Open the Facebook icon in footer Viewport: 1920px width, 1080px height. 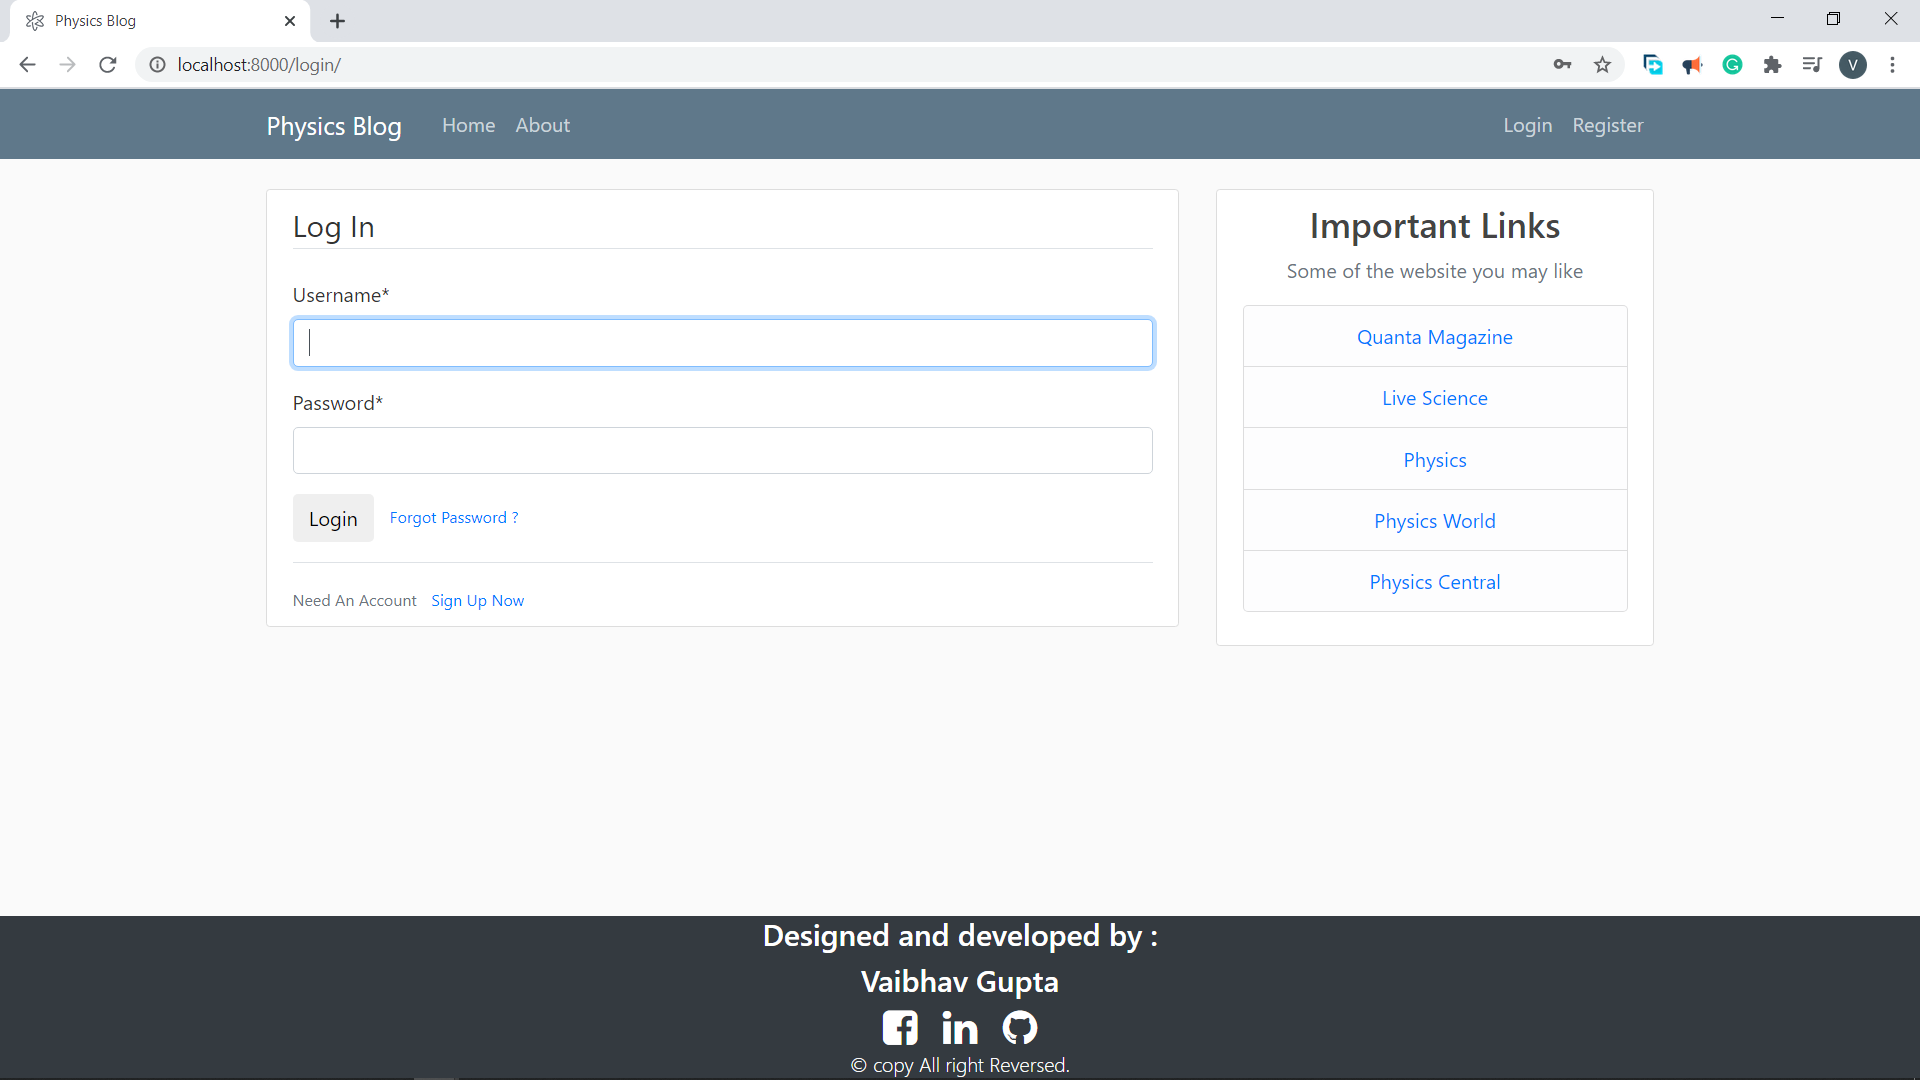tap(899, 1027)
